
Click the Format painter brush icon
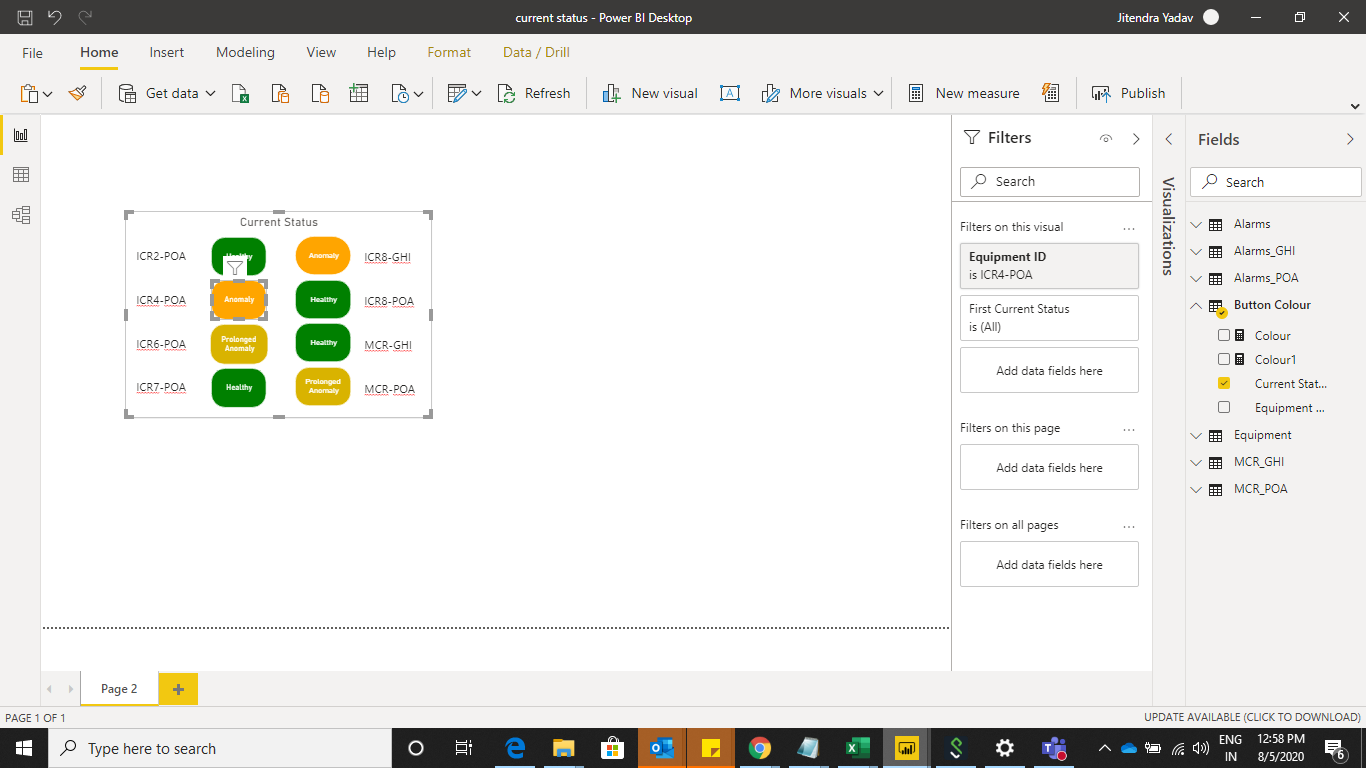(77, 93)
